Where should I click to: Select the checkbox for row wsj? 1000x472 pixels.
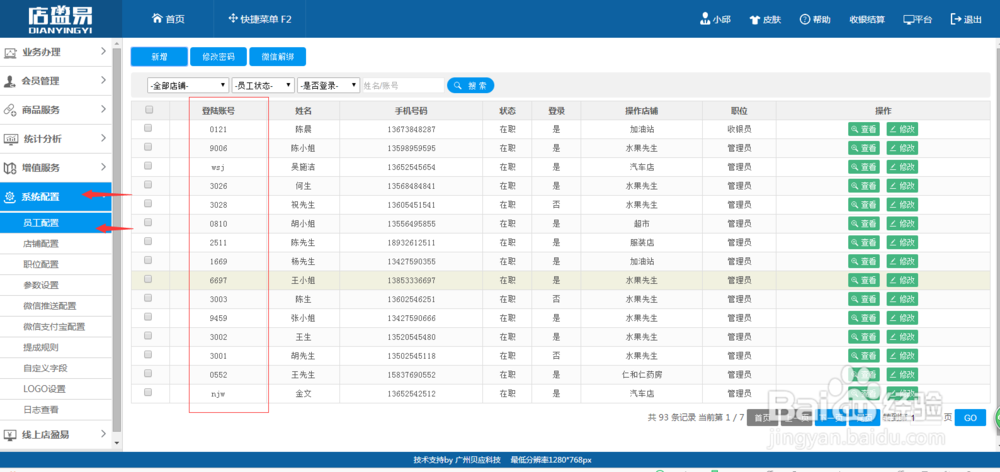pos(149,166)
